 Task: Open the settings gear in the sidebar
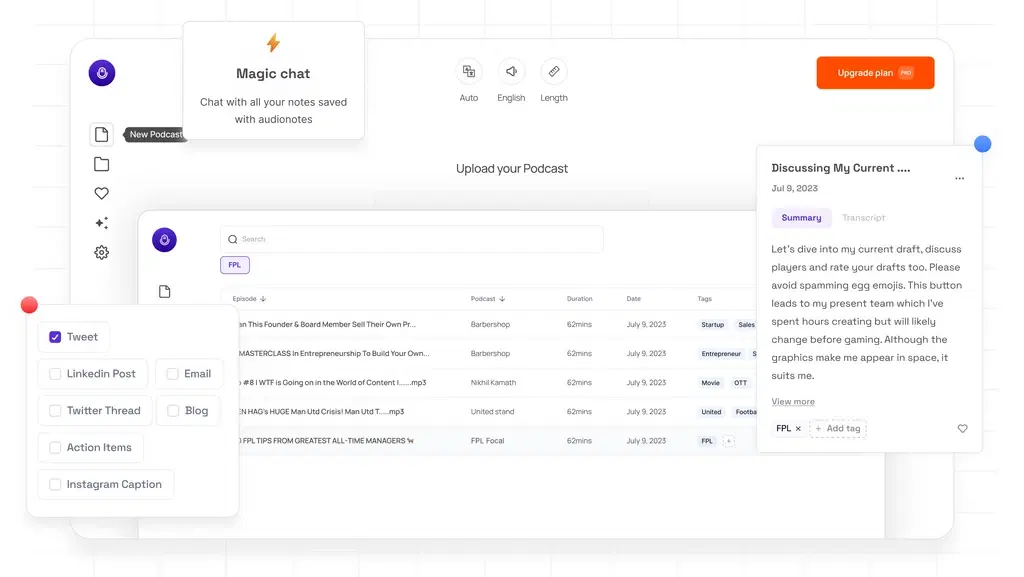tap(101, 252)
